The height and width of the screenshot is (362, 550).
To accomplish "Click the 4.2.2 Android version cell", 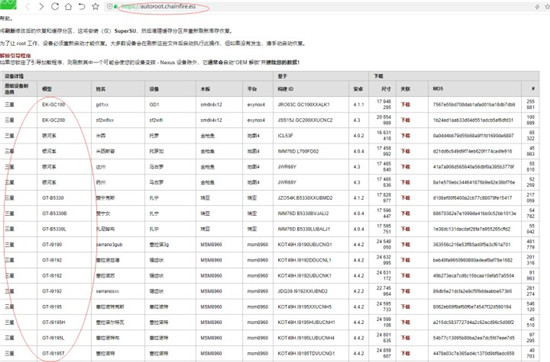I will [358, 291].
